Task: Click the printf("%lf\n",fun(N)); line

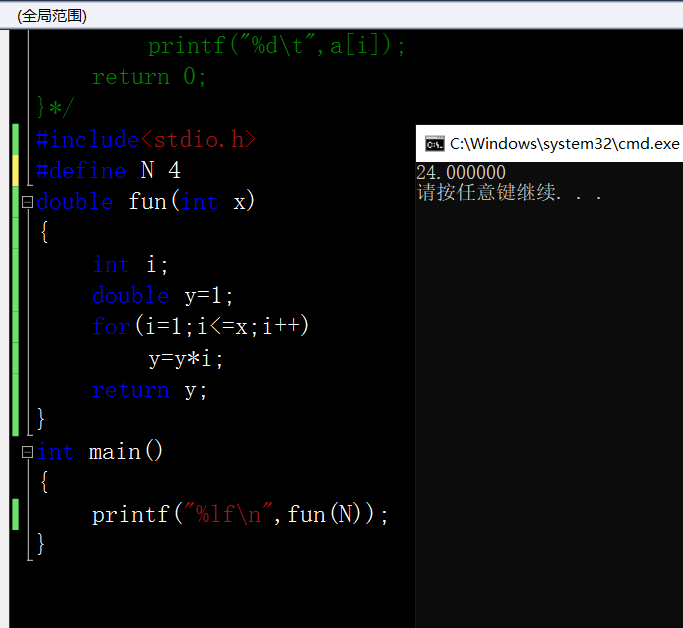Action: 240,515
